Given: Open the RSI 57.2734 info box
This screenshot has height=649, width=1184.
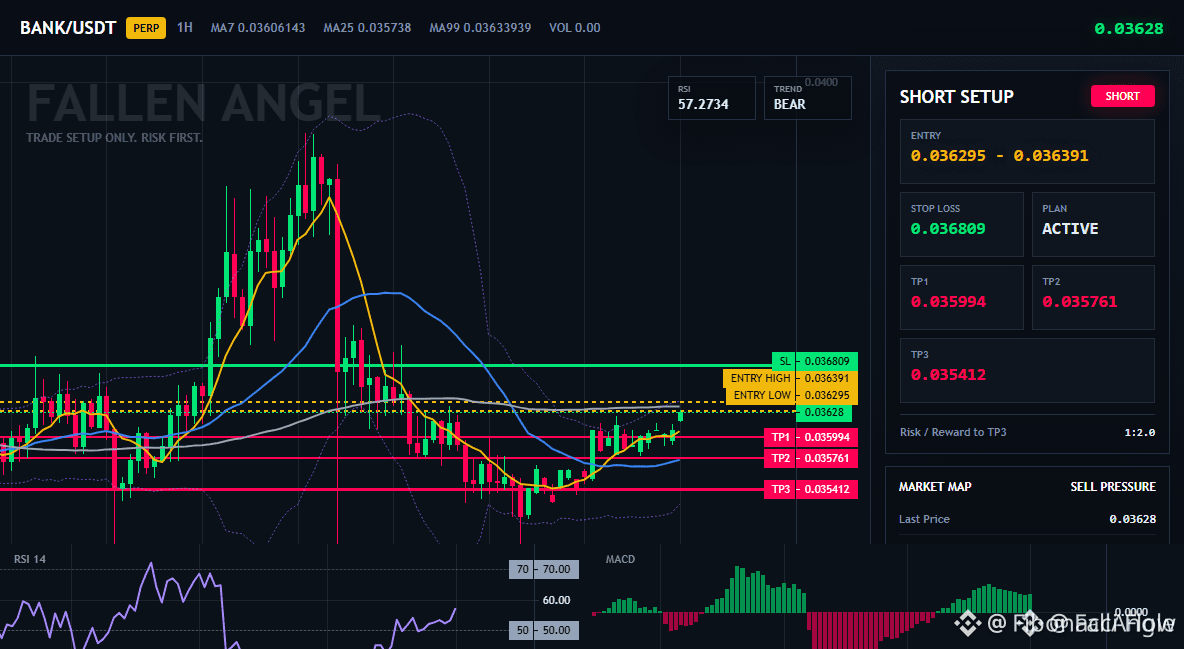Looking at the screenshot, I should coord(711,97).
